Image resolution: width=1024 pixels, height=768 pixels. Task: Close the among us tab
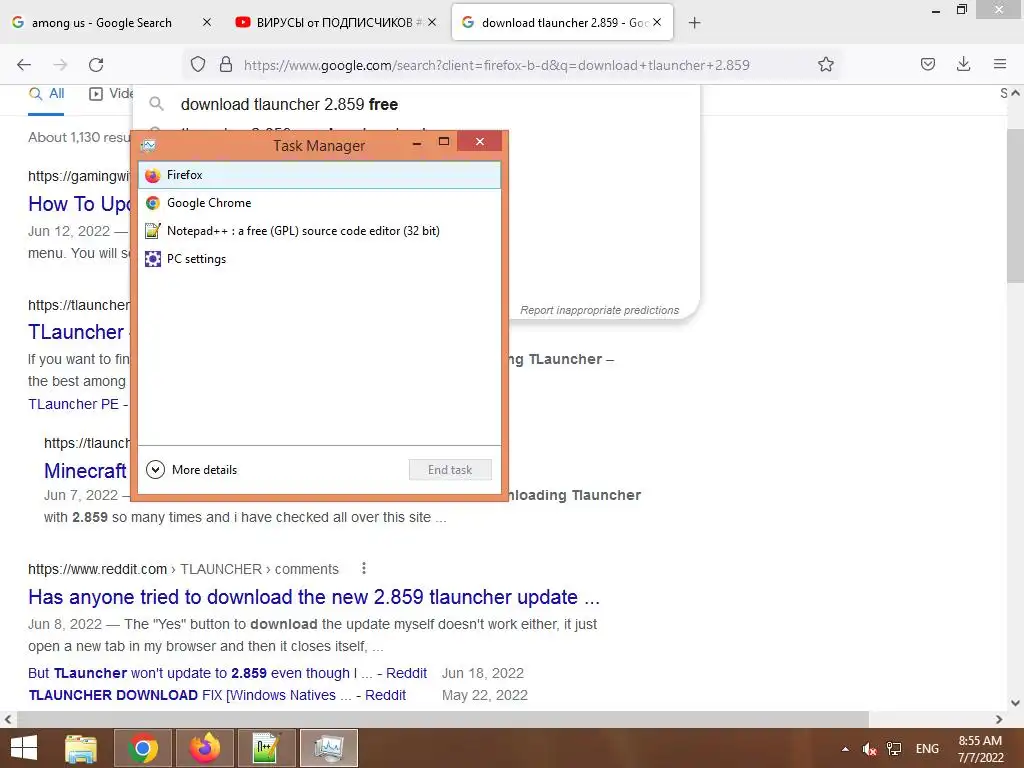[x=207, y=22]
